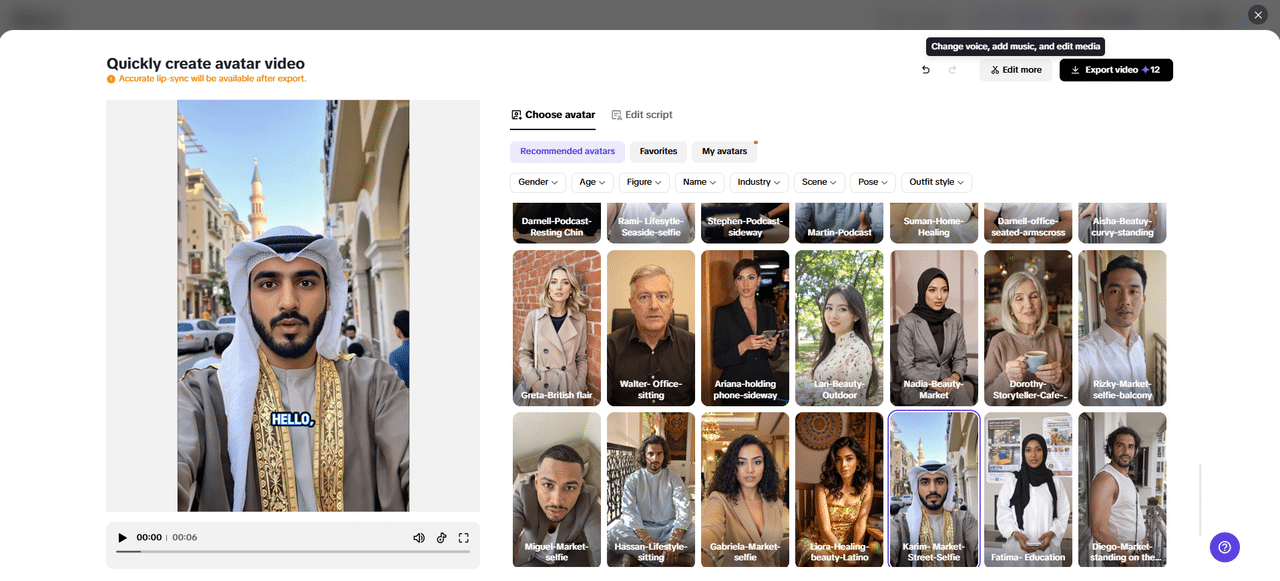Click the Edit more button
1280x581 pixels.
pos(1015,70)
